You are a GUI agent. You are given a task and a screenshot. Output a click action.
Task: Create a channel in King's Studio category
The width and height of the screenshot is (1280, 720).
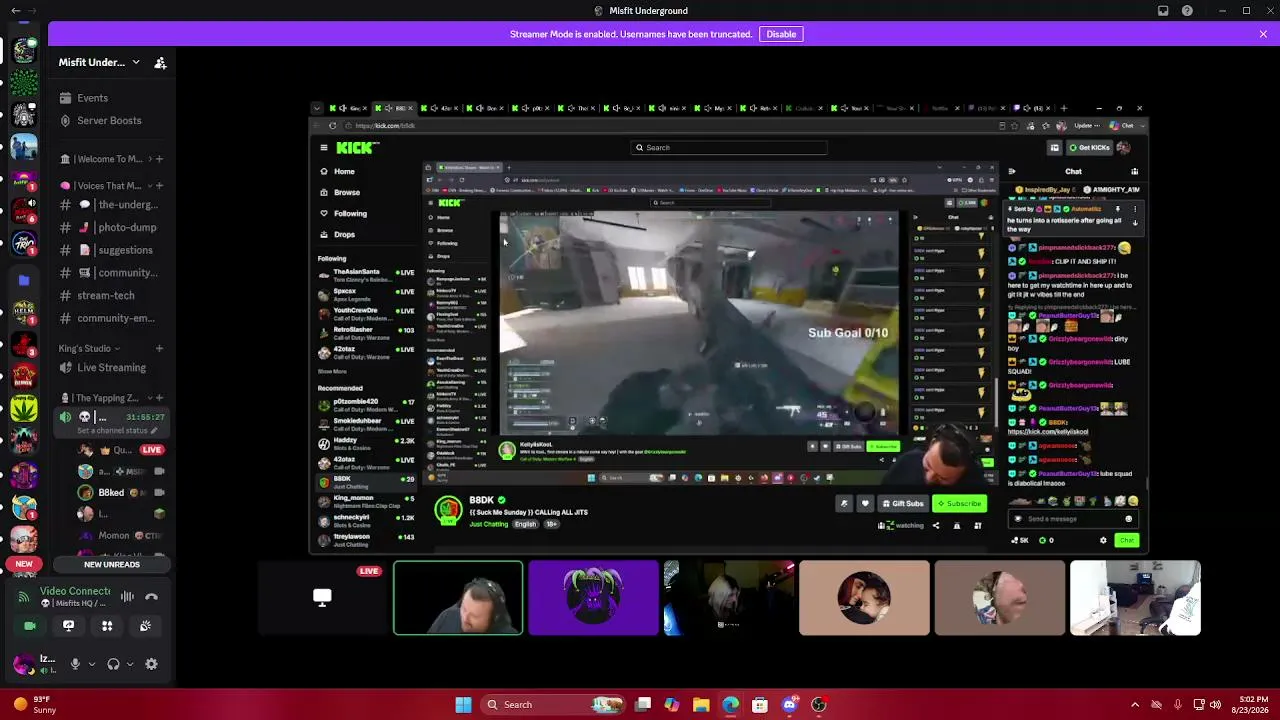(x=159, y=349)
